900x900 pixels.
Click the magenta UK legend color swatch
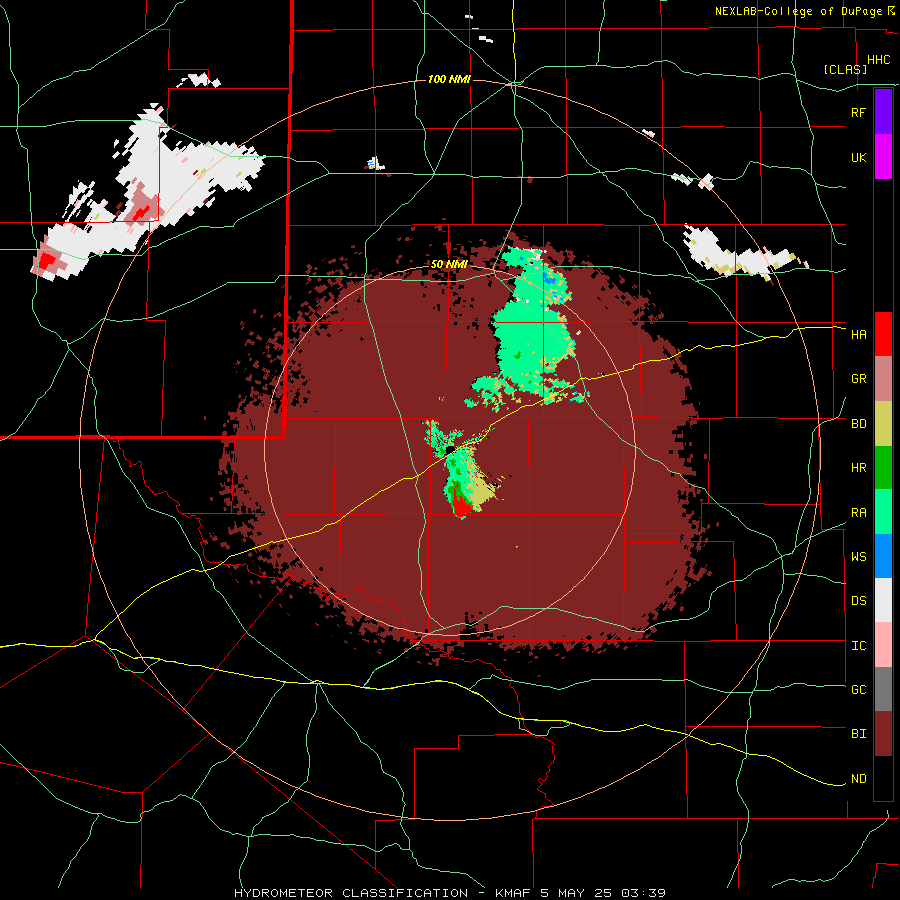click(883, 157)
